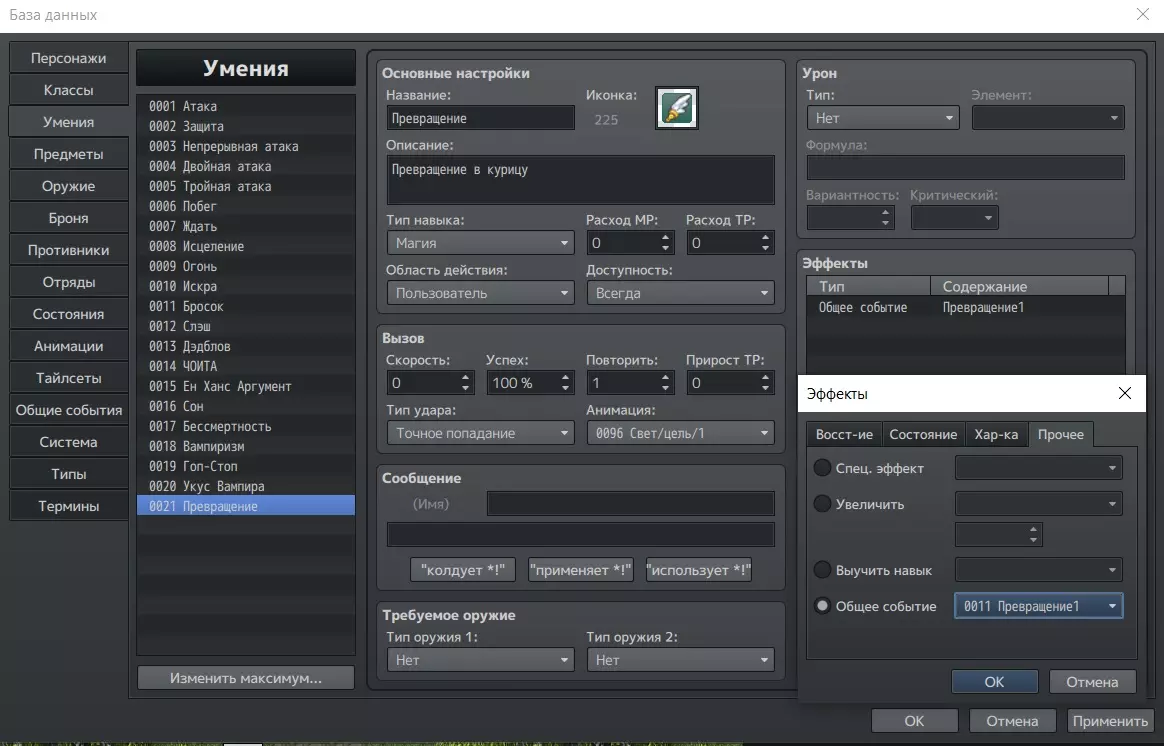Confirm the Эффекты dialog with OK

[x=994, y=681]
